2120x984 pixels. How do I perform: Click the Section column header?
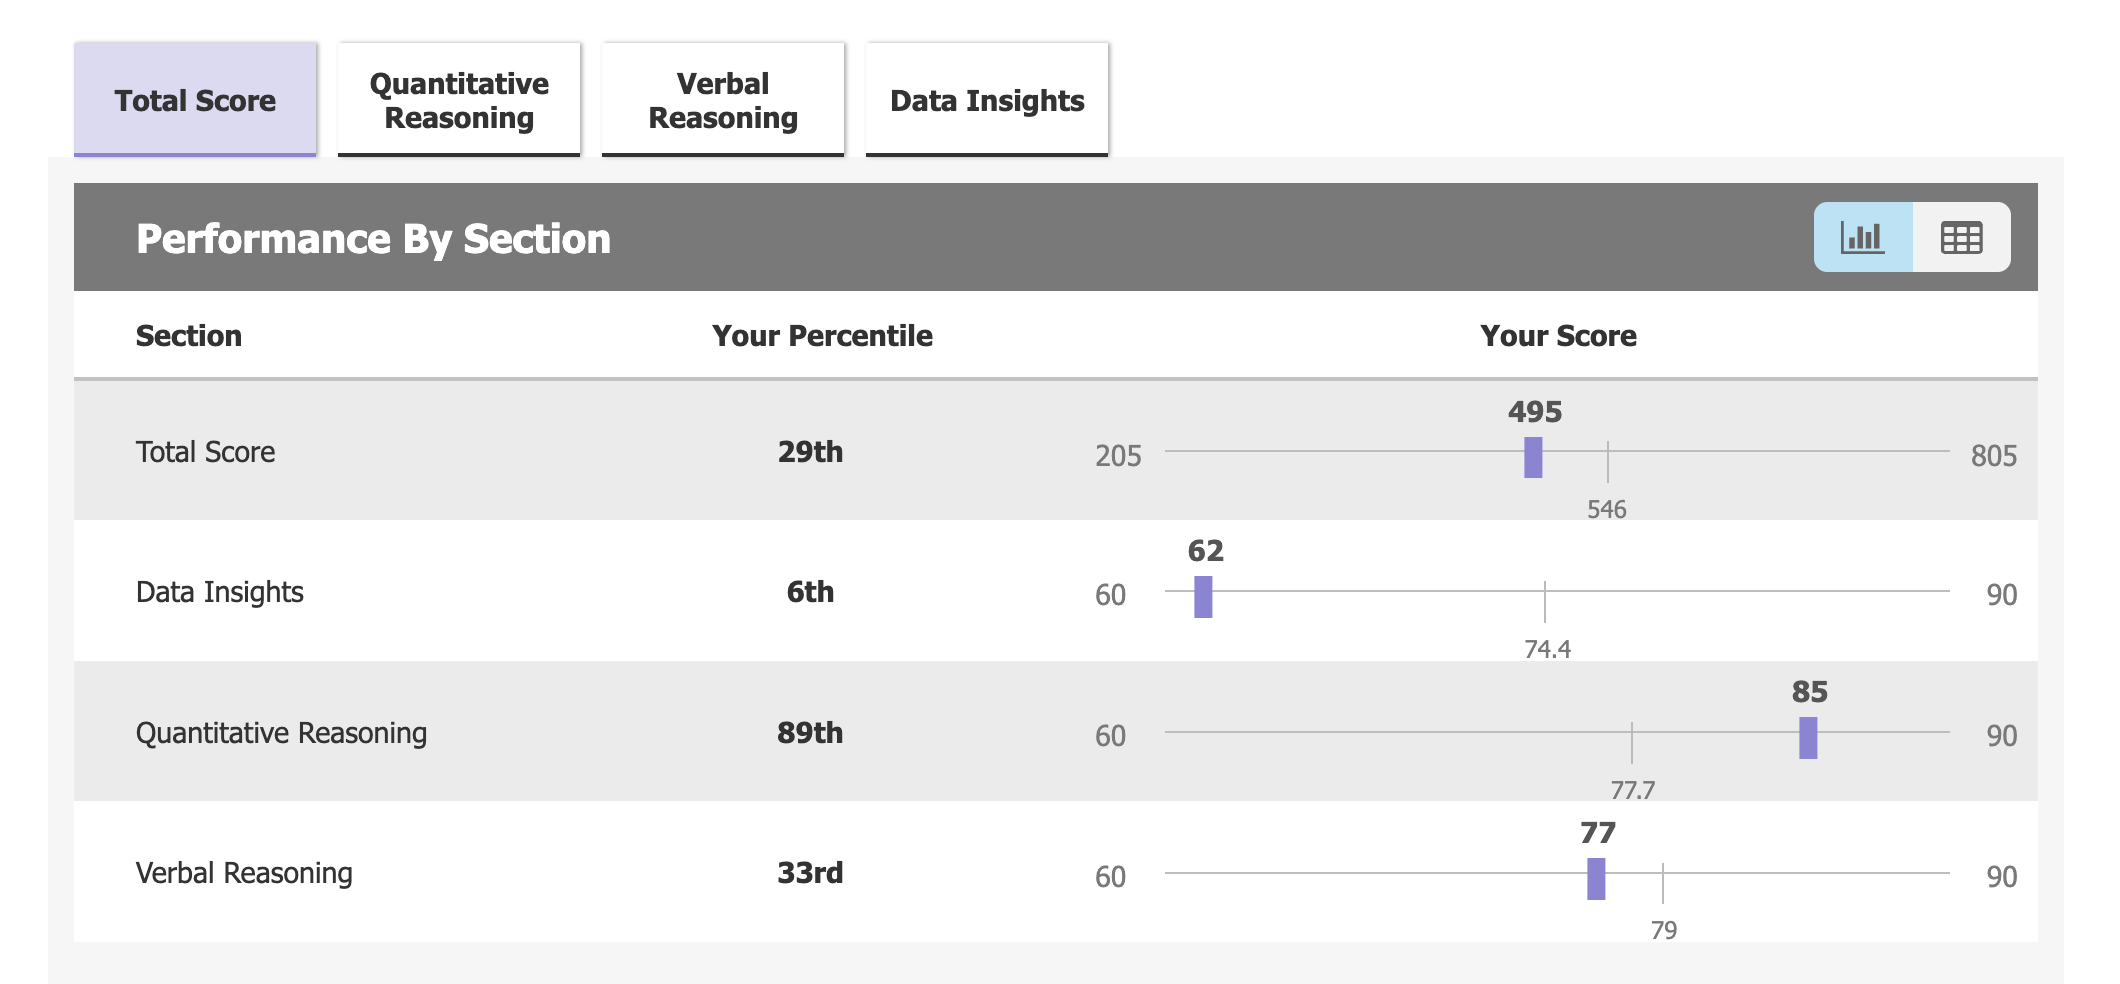click(x=189, y=336)
